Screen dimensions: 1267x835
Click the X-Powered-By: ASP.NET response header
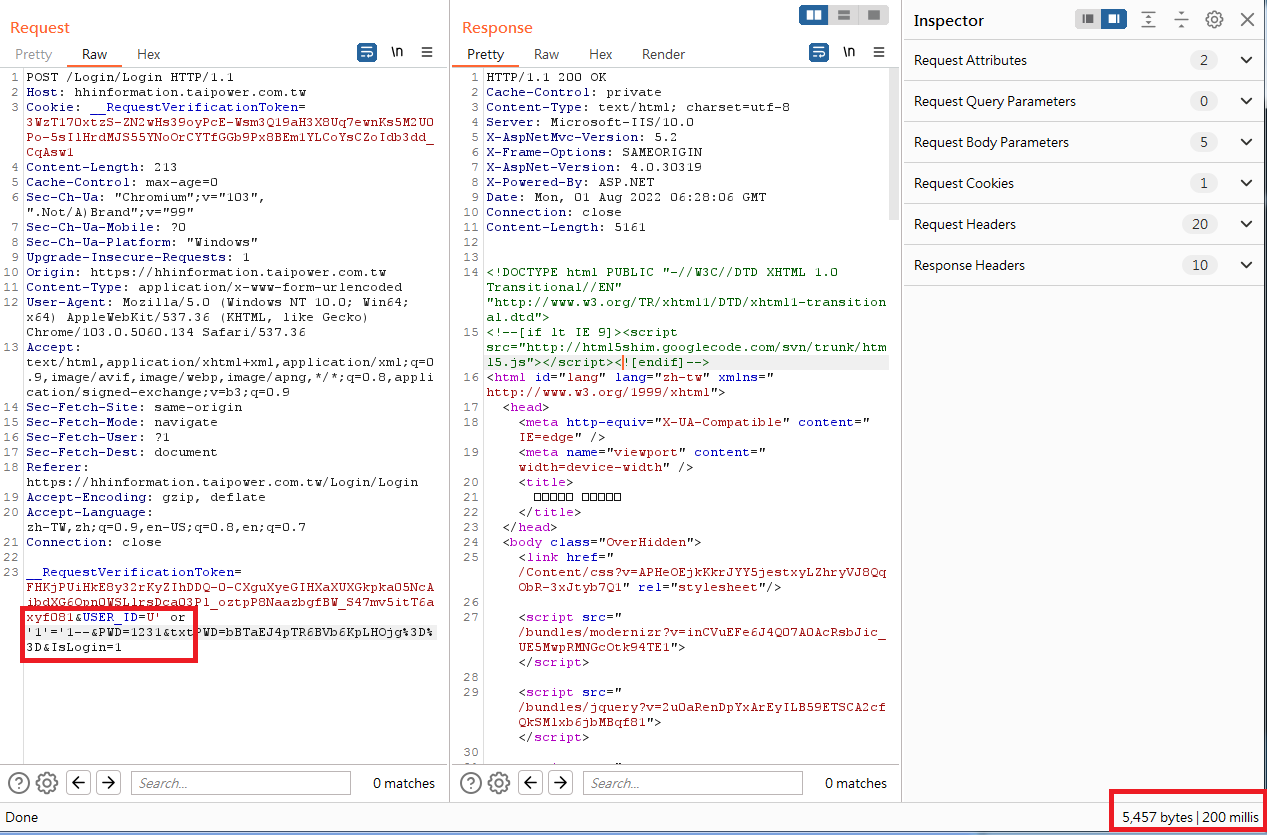tap(570, 182)
